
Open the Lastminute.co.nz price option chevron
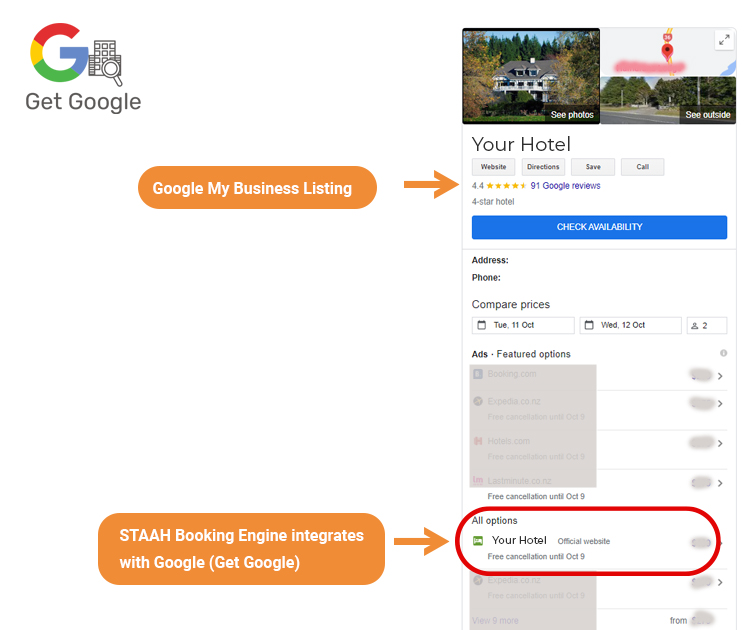point(720,483)
